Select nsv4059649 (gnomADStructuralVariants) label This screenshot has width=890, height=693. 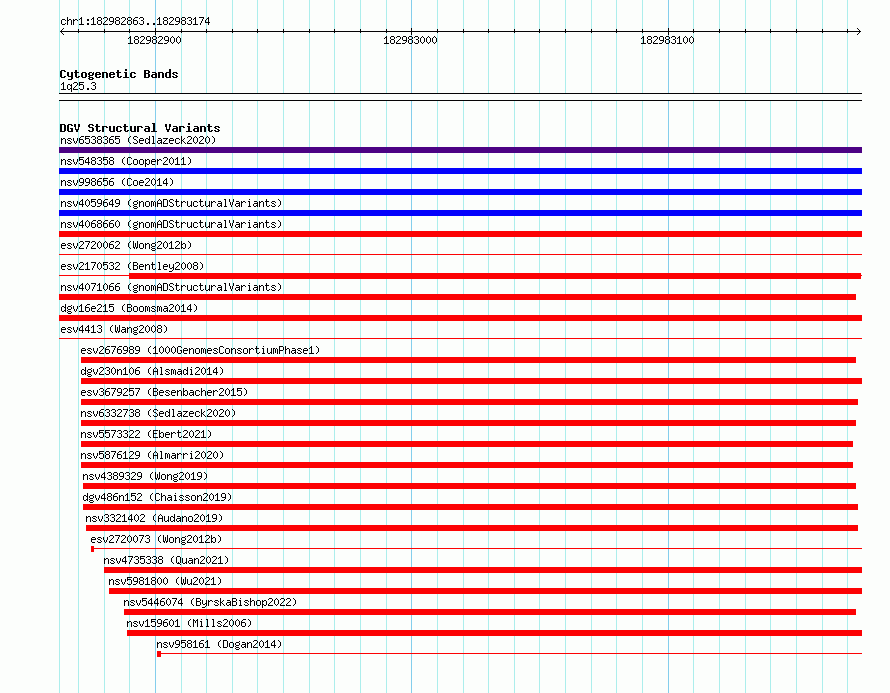171,203
